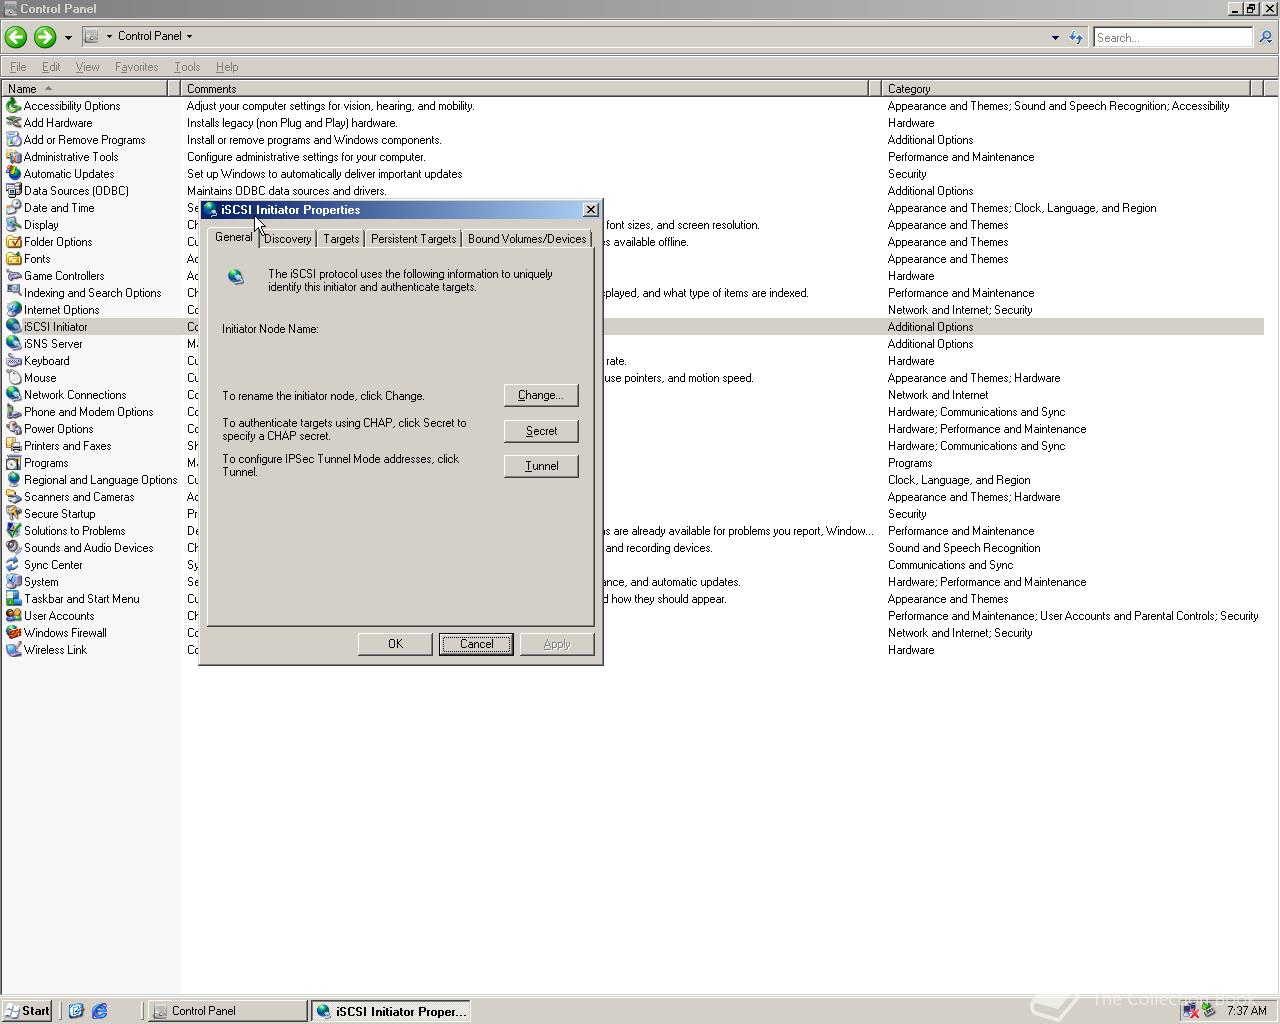This screenshot has width=1280, height=1024.
Task: Select the Wireless Link icon
Action: click(x=13, y=650)
